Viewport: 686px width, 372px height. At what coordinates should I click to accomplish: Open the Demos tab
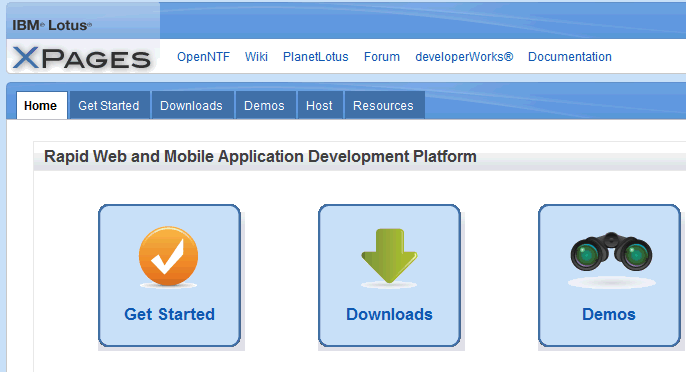tap(265, 105)
